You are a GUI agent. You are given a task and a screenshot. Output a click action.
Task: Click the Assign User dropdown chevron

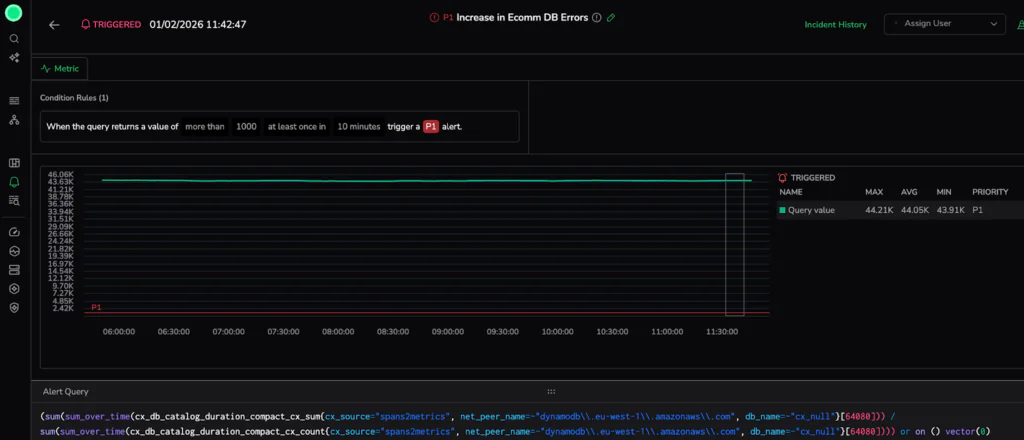click(x=994, y=24)
